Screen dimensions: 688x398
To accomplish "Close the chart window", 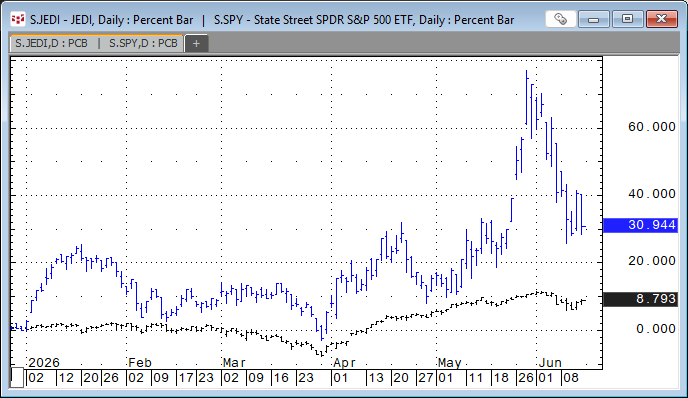I will (x=661, y=19).
